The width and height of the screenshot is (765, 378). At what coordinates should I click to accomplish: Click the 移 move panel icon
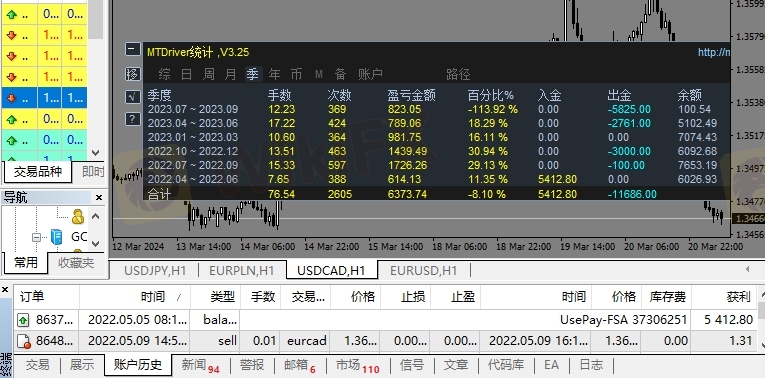coord(132,74)
